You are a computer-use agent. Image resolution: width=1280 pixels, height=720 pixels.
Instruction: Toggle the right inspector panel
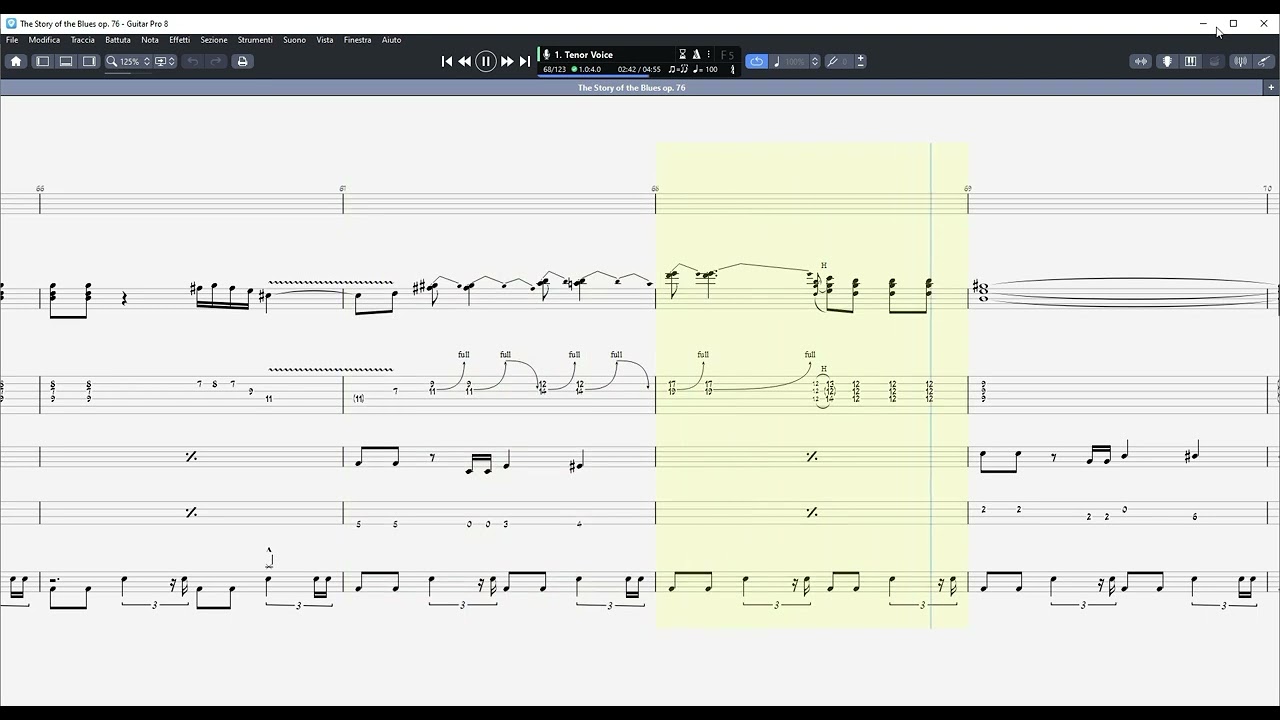click(89, 61)
